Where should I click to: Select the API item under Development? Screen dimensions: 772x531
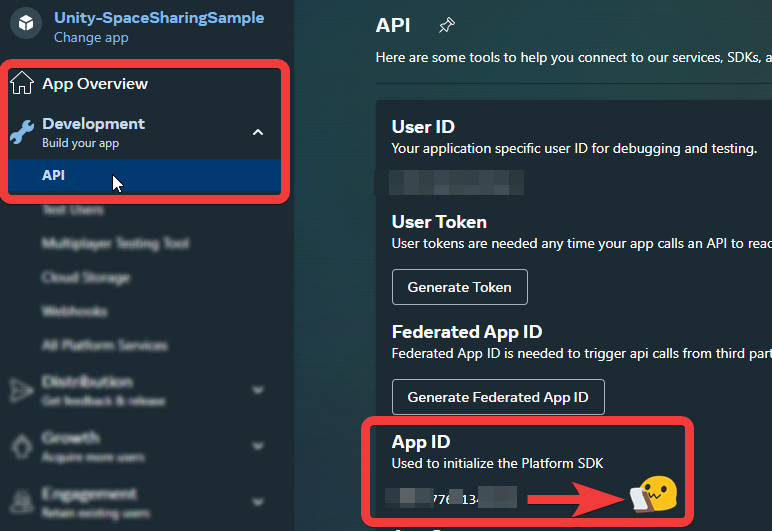[x=144, y=175]
